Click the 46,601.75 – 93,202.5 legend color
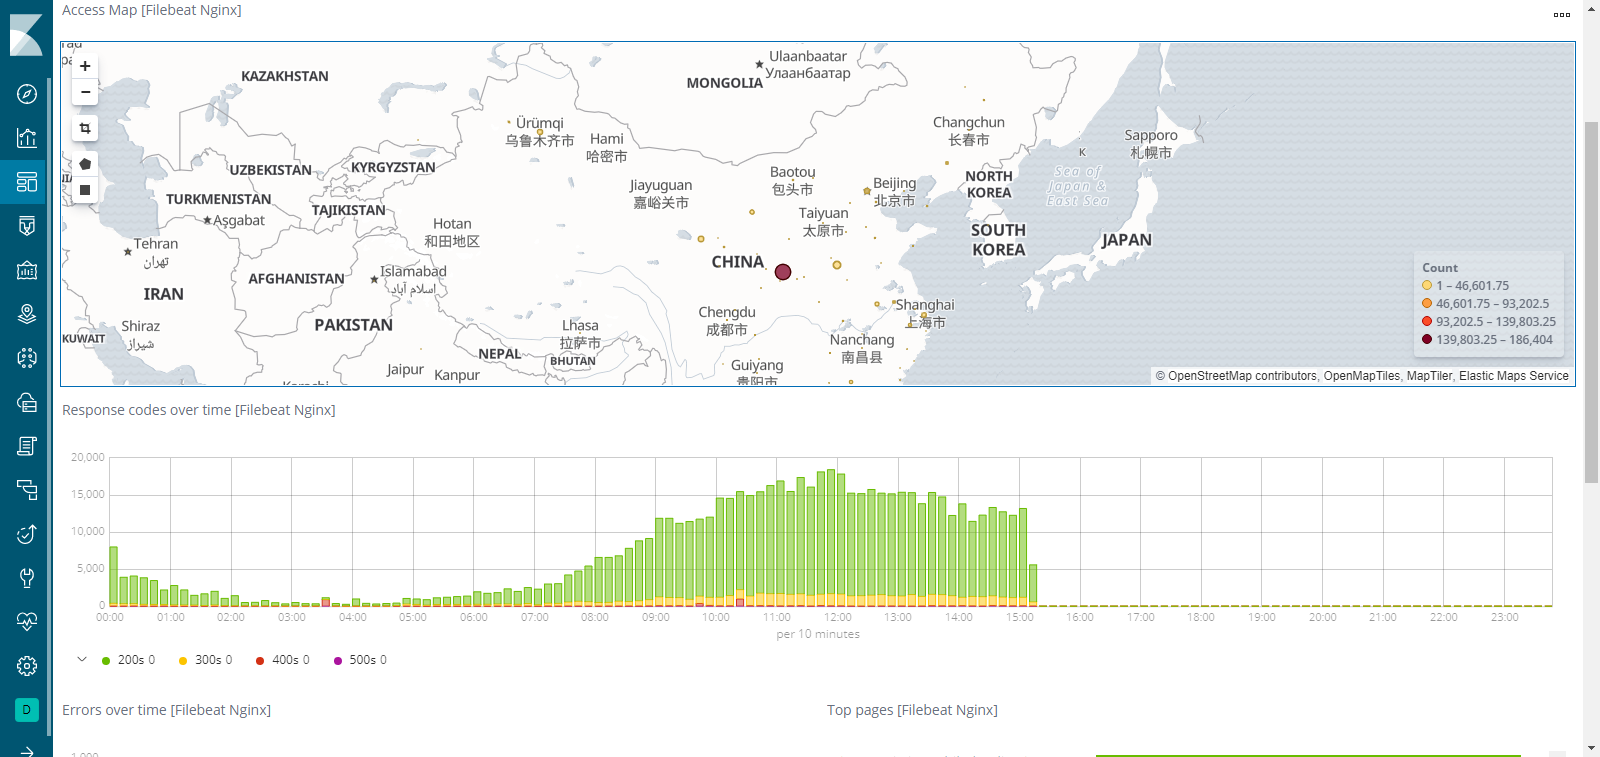Screen dimensions: 1600x757 [x=1427, y=303]
